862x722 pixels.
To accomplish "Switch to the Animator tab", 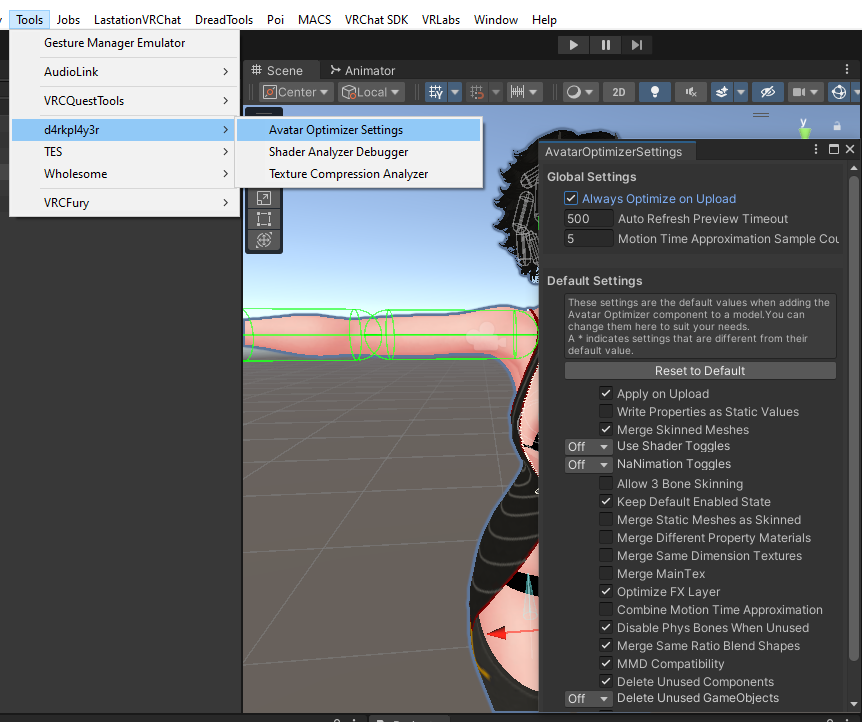I will tap(362, 71).
